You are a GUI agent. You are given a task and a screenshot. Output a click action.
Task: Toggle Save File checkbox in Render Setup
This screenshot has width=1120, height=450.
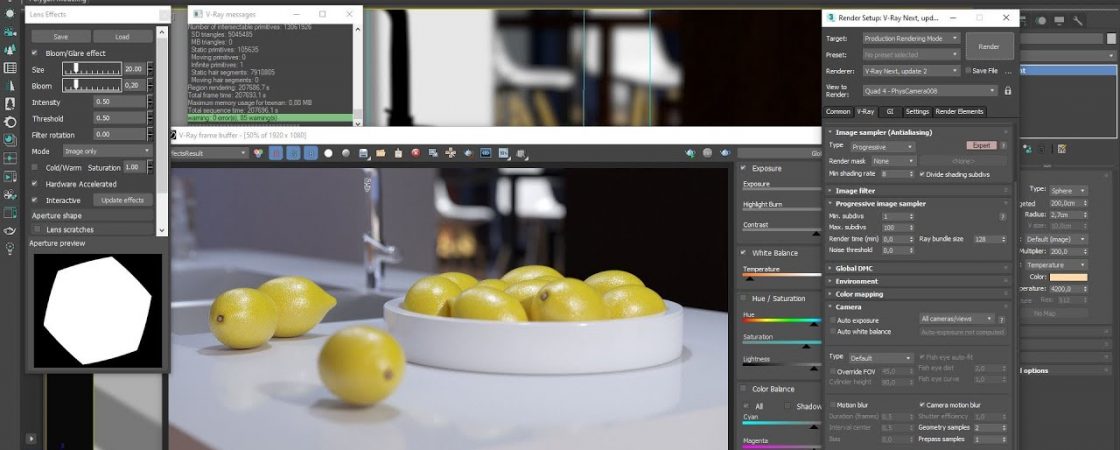(x=969, y=71)
